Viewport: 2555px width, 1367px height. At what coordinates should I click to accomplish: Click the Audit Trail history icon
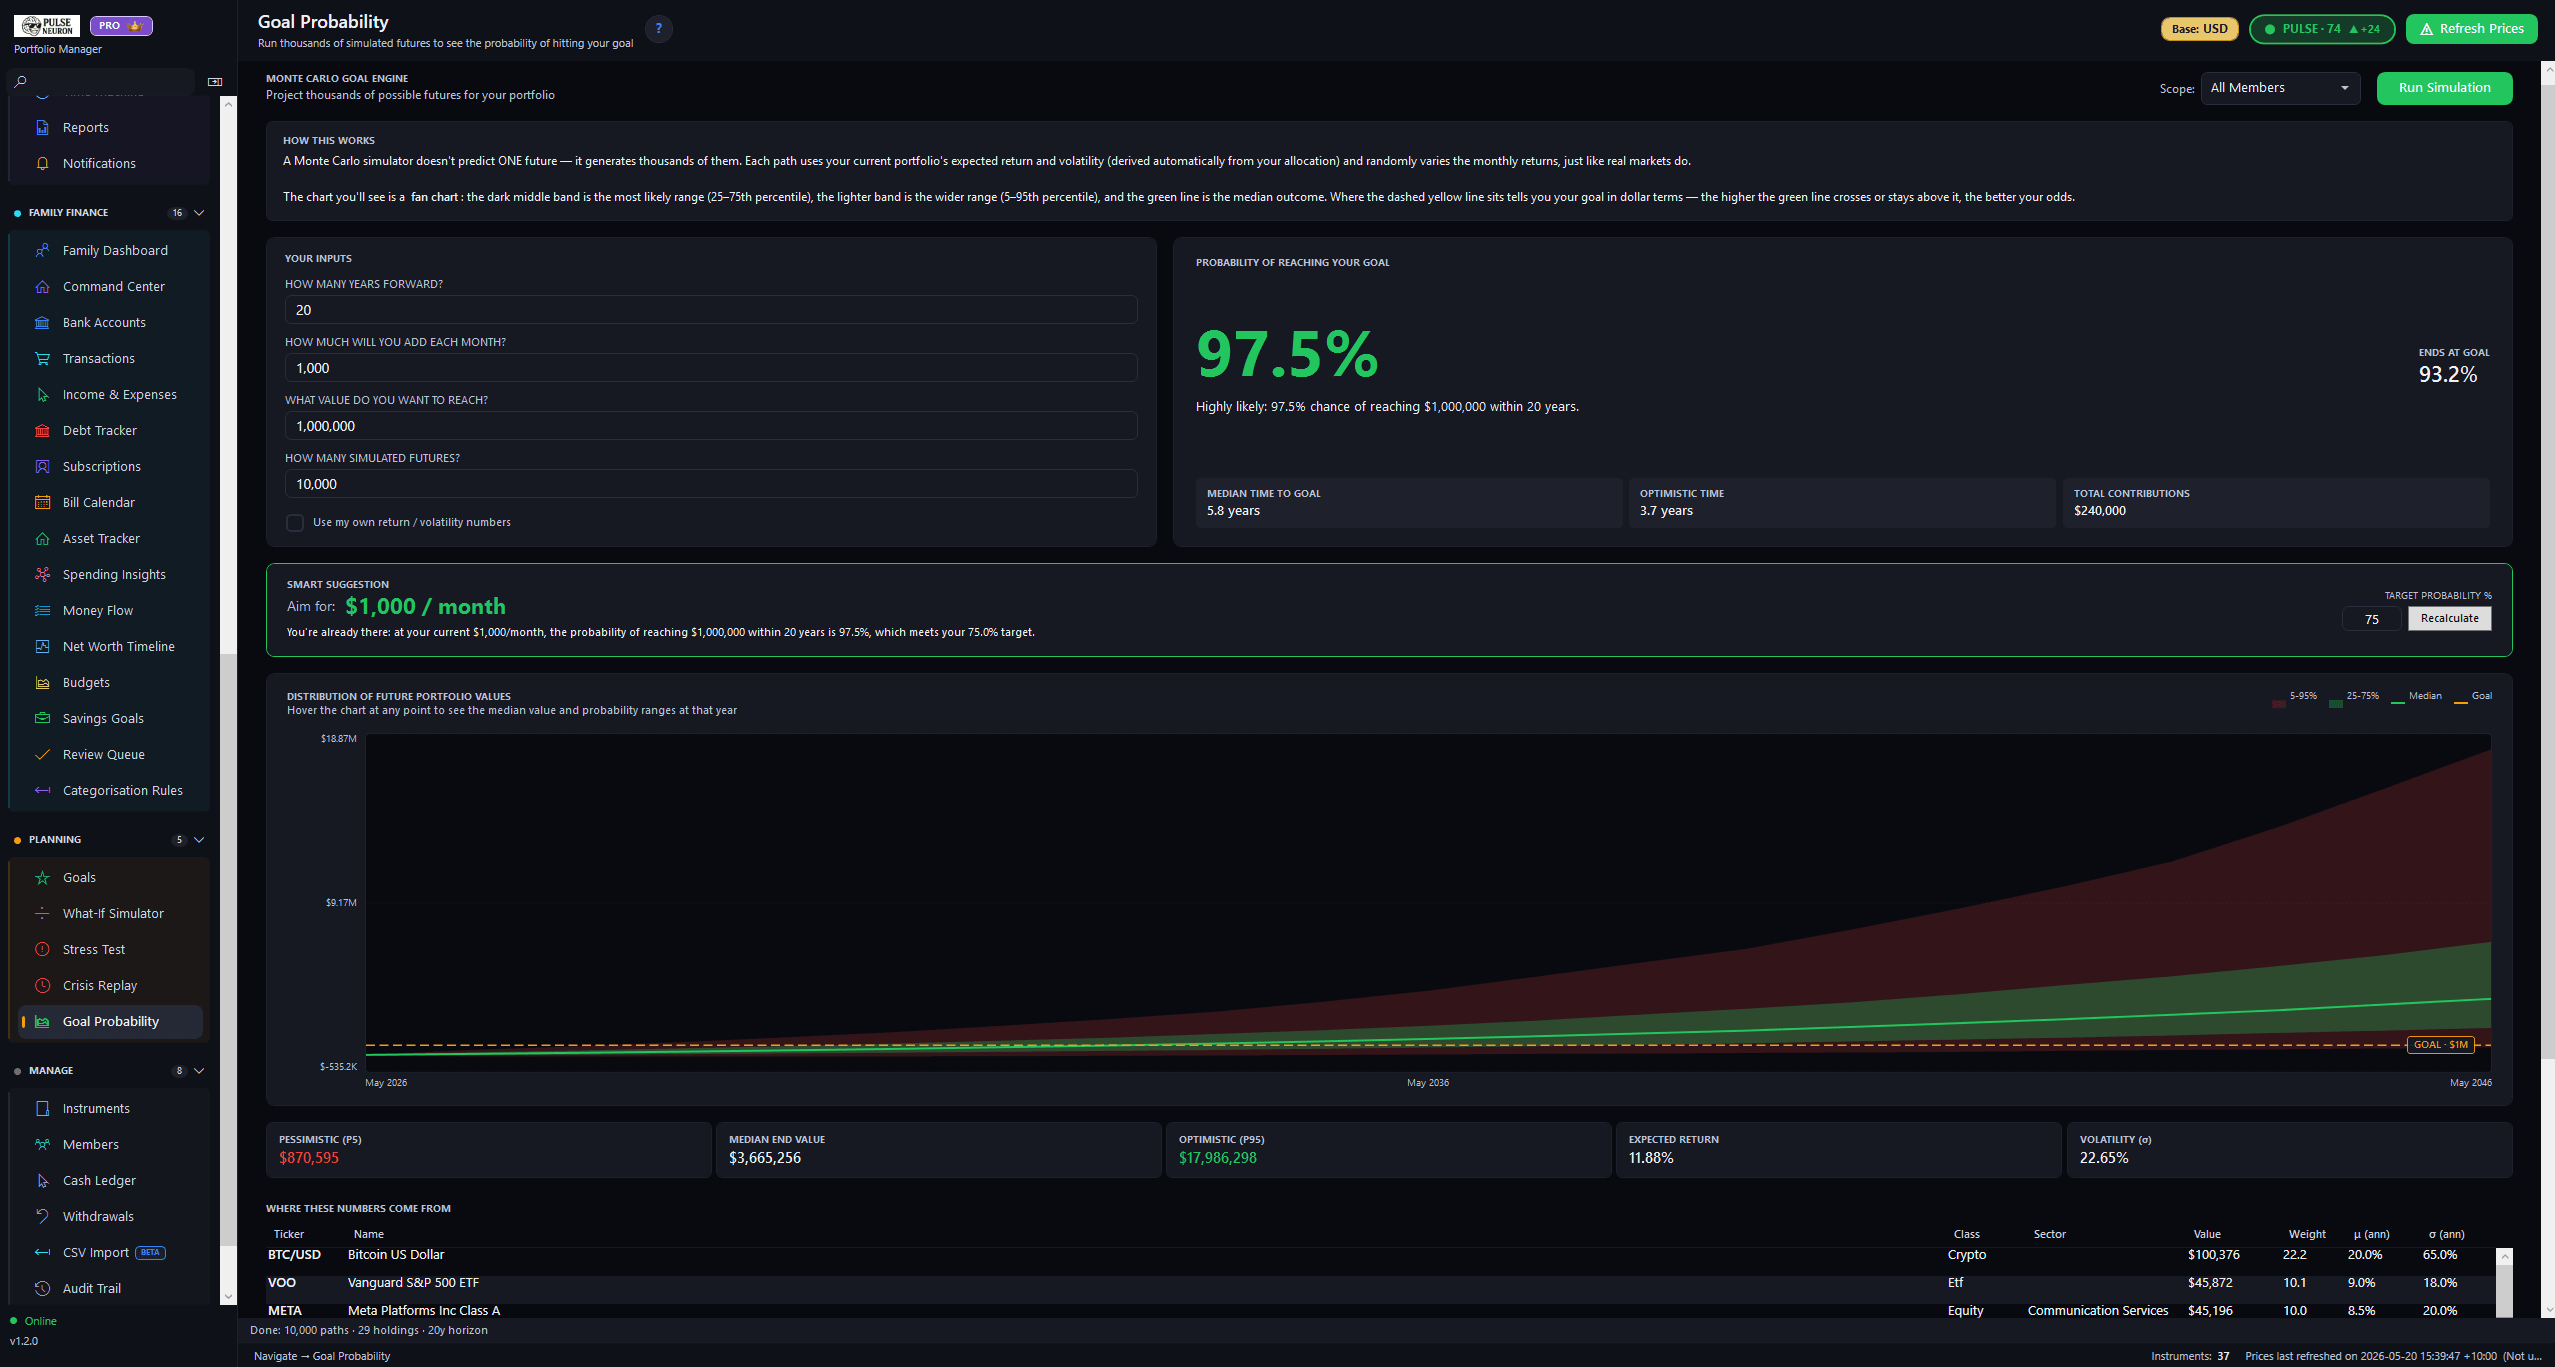click(42, 1288)
